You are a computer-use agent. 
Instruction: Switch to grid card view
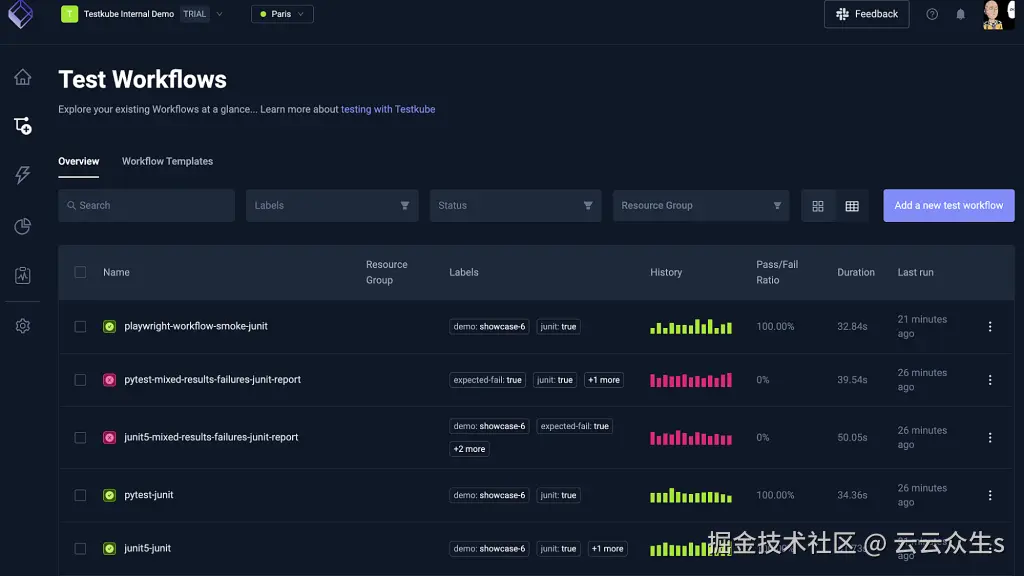pos(818,206)
